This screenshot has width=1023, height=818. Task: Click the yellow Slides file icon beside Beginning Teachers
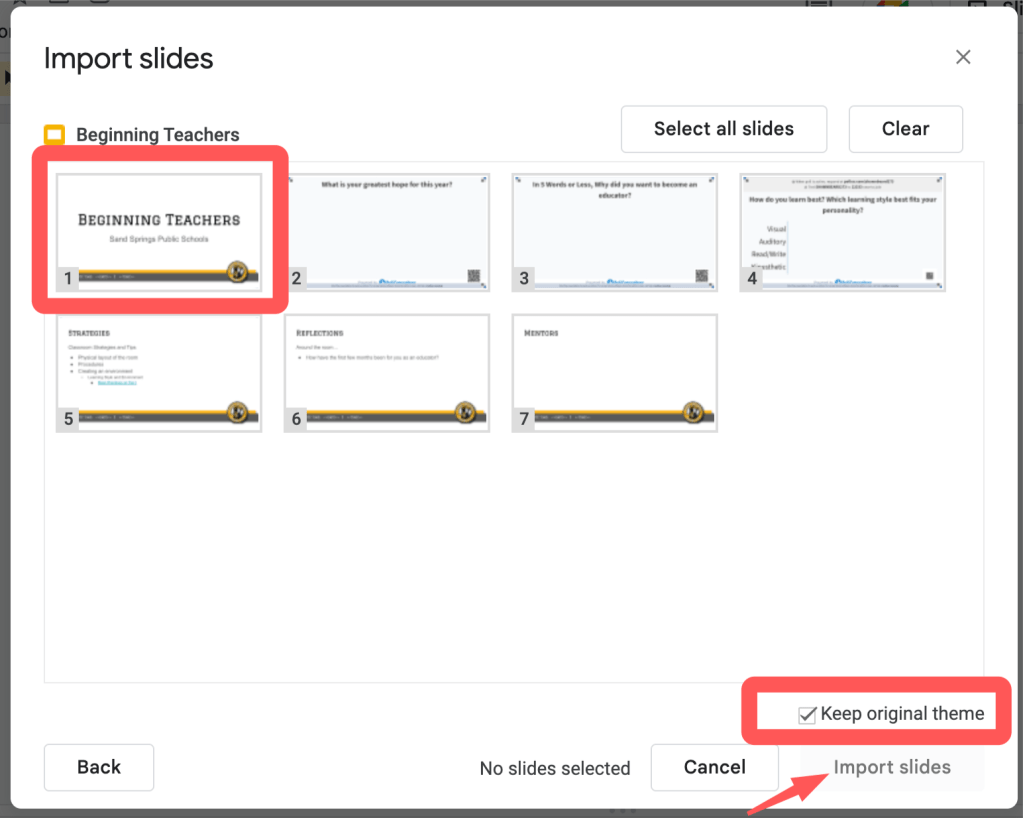pos(55,135)
